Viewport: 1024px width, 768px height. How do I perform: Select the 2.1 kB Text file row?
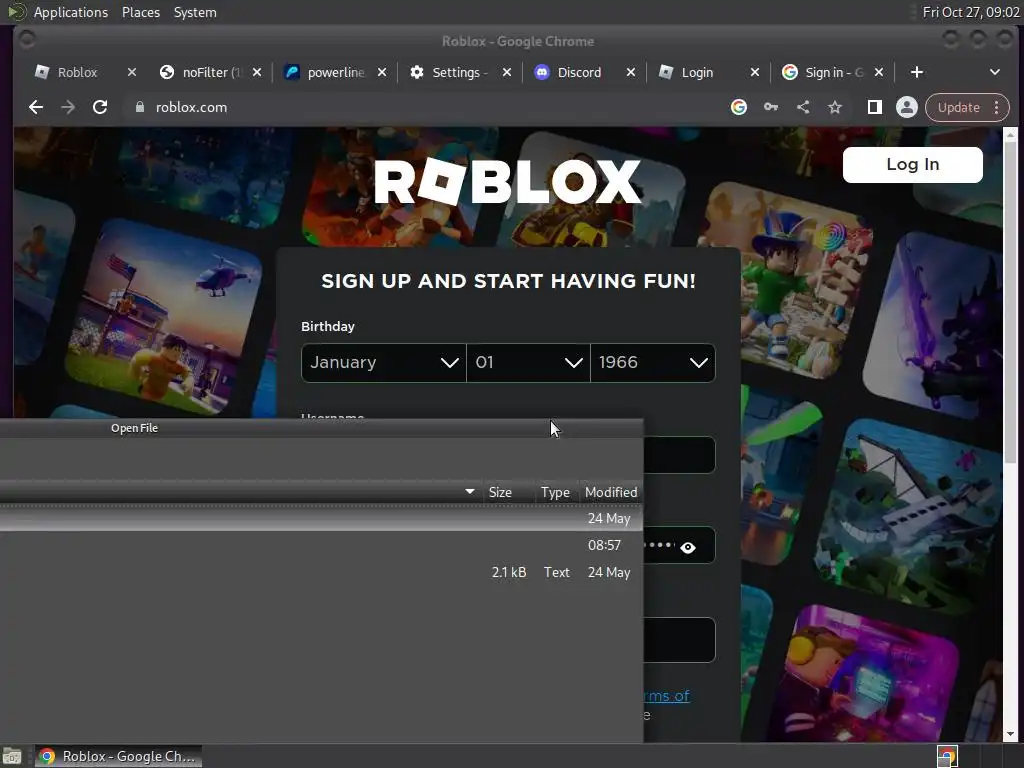(321, 572)
